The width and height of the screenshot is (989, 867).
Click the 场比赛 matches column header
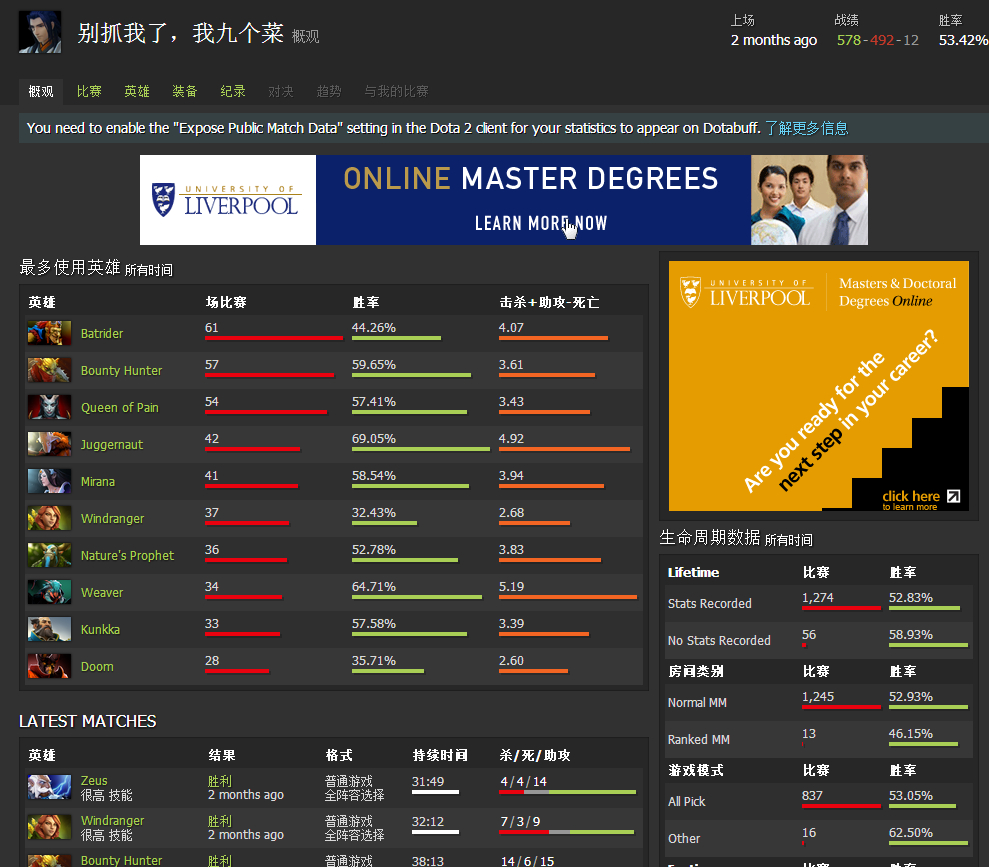pos(226,303)
